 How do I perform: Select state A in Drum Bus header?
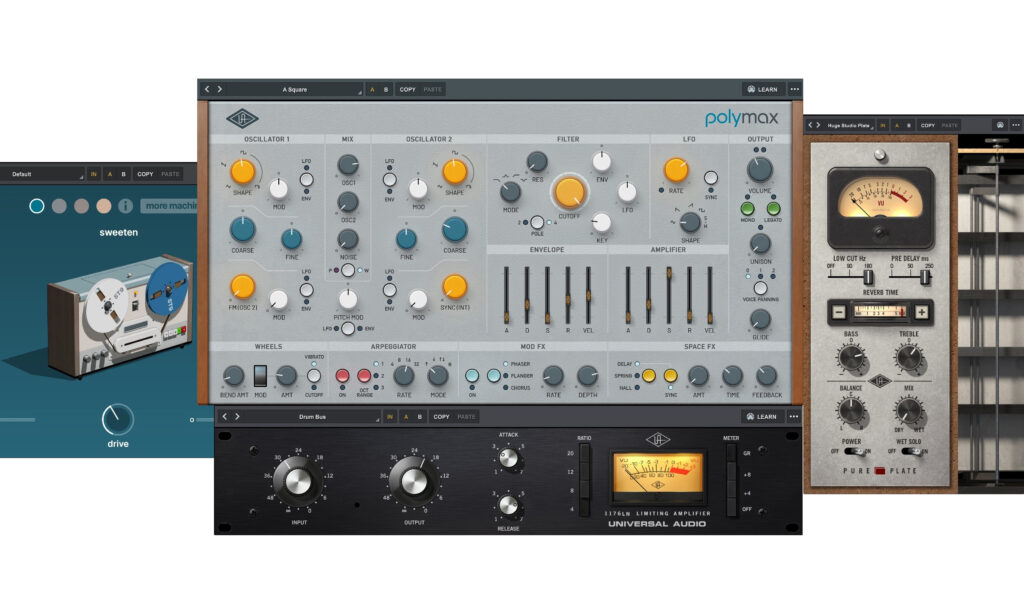coord(404,416)
